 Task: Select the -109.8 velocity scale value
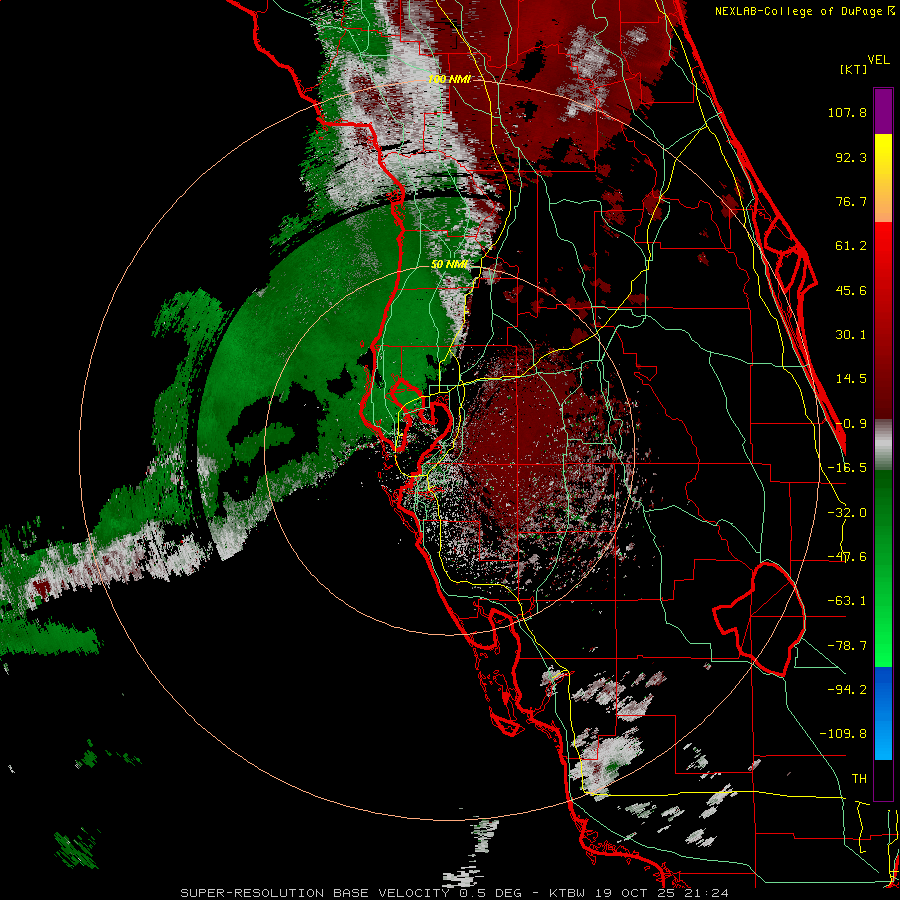click(843, 734)
